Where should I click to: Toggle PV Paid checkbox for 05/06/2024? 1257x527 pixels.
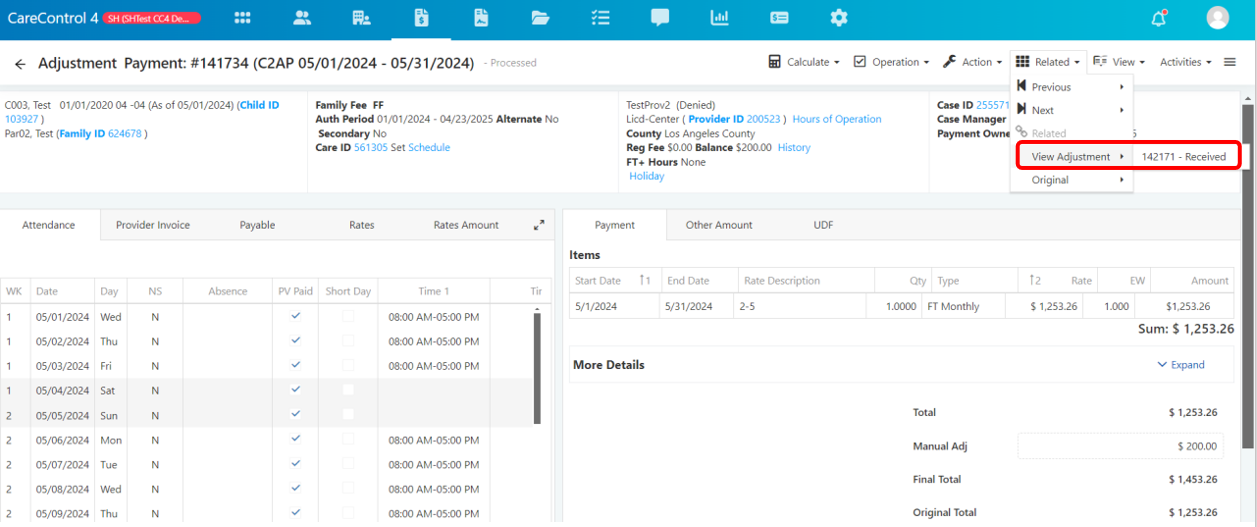[296, 439]
